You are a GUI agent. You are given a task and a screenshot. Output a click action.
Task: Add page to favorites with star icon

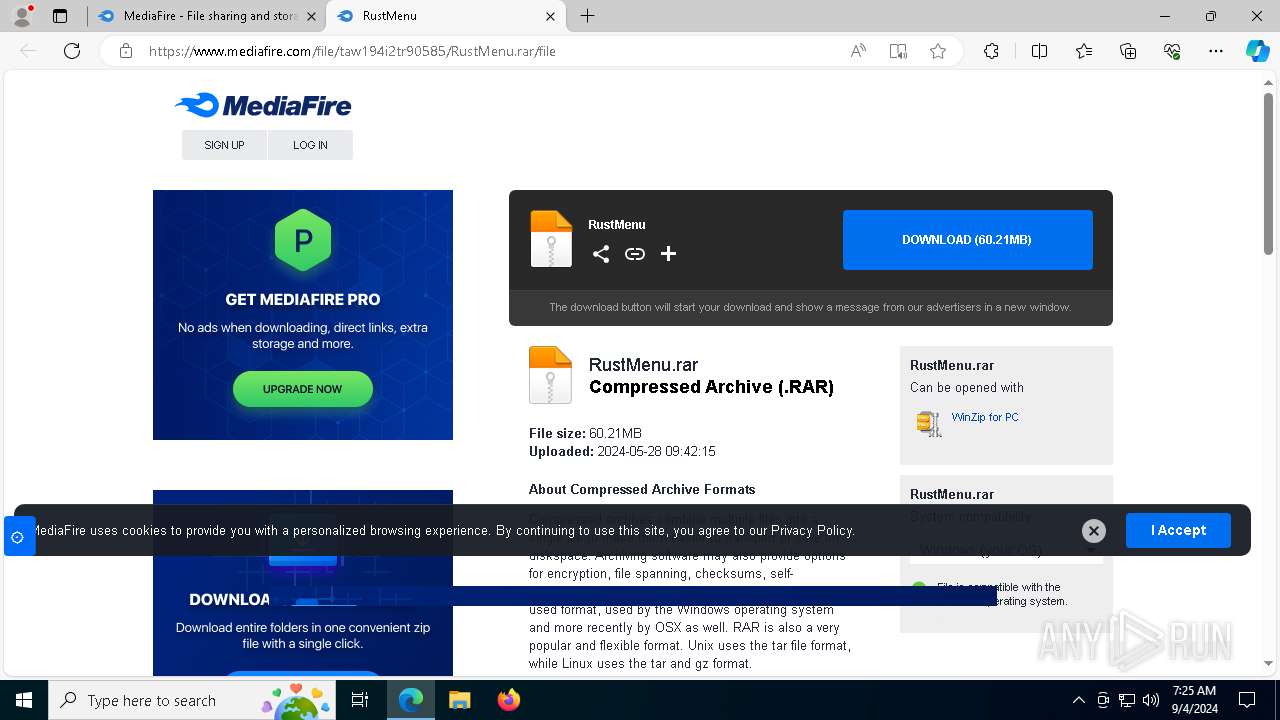tap(938, 51)
